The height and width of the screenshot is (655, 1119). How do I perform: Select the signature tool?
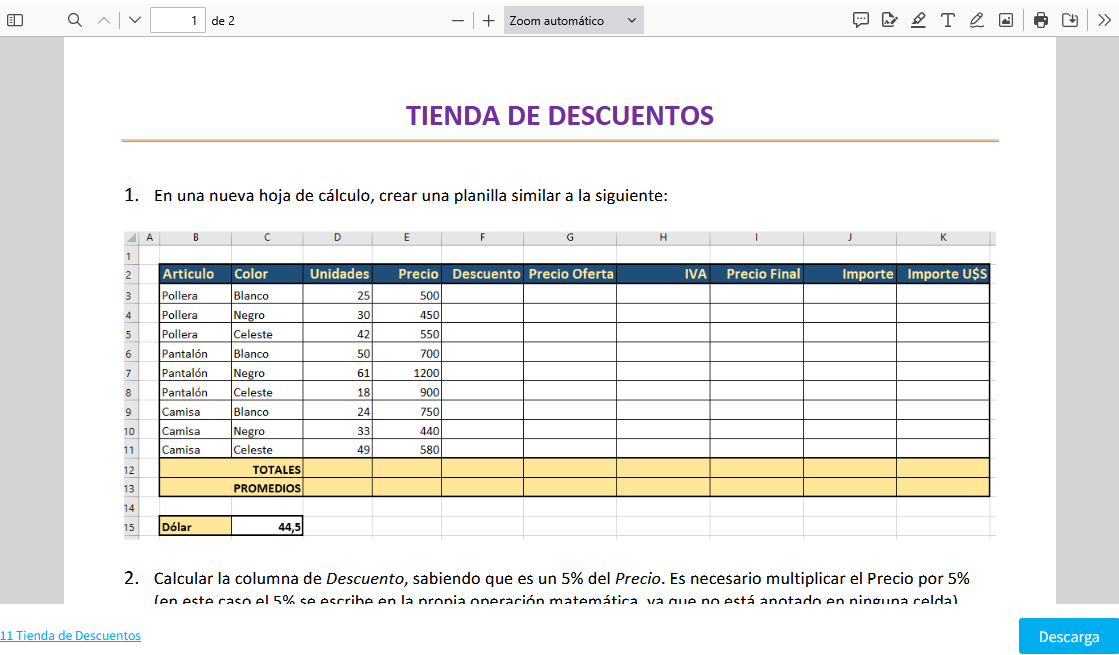point(889,20)
